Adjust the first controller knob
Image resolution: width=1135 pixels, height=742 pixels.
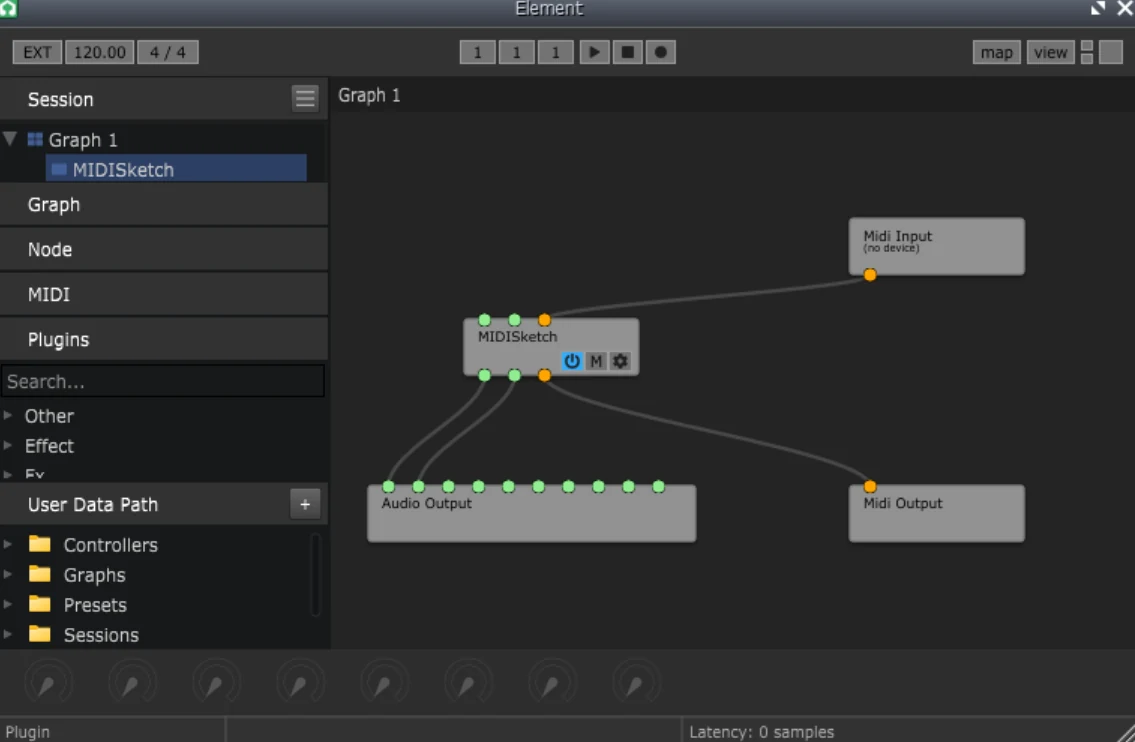48,682
